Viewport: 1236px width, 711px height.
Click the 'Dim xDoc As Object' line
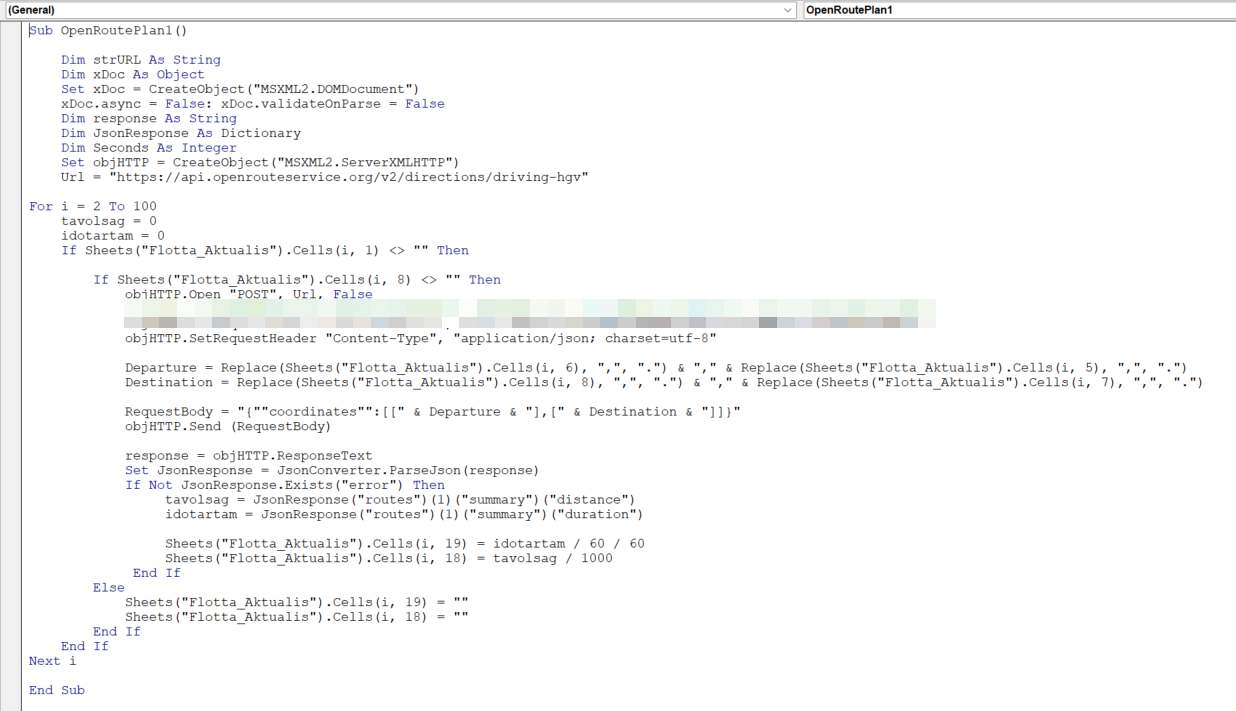tap(133, 74)
